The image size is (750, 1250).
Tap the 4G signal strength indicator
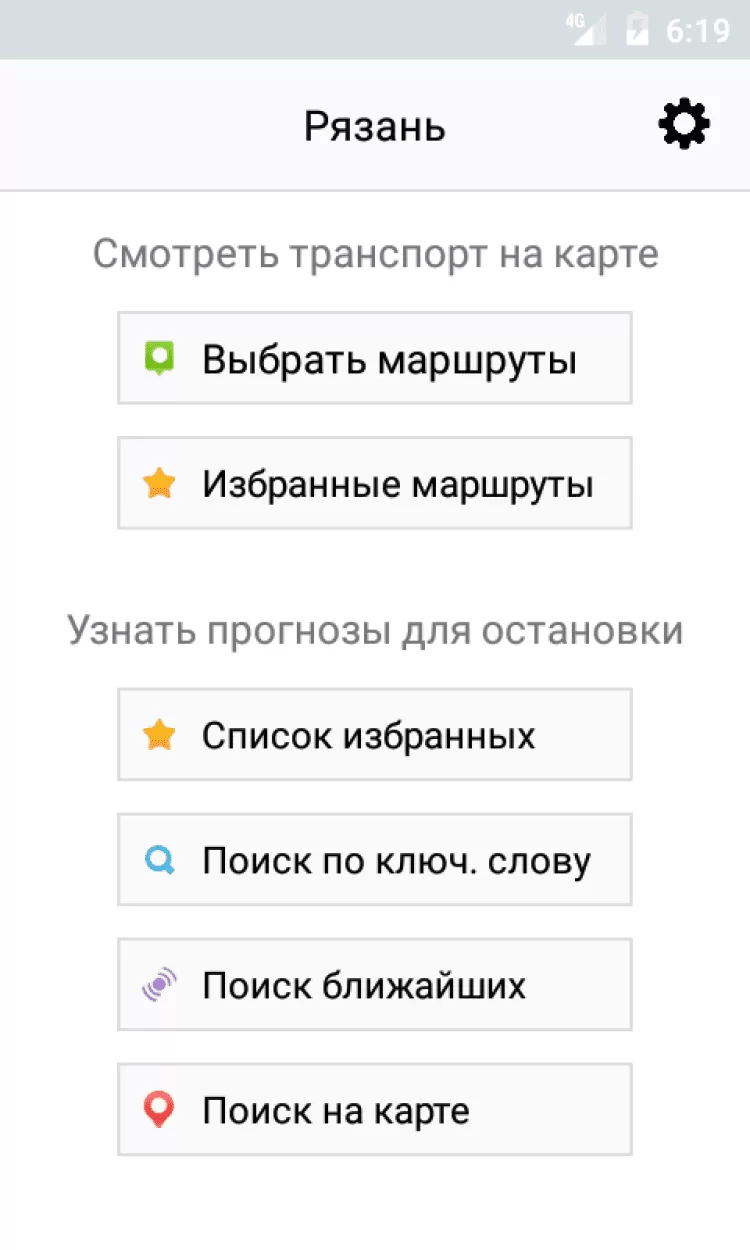pos(586,29)
